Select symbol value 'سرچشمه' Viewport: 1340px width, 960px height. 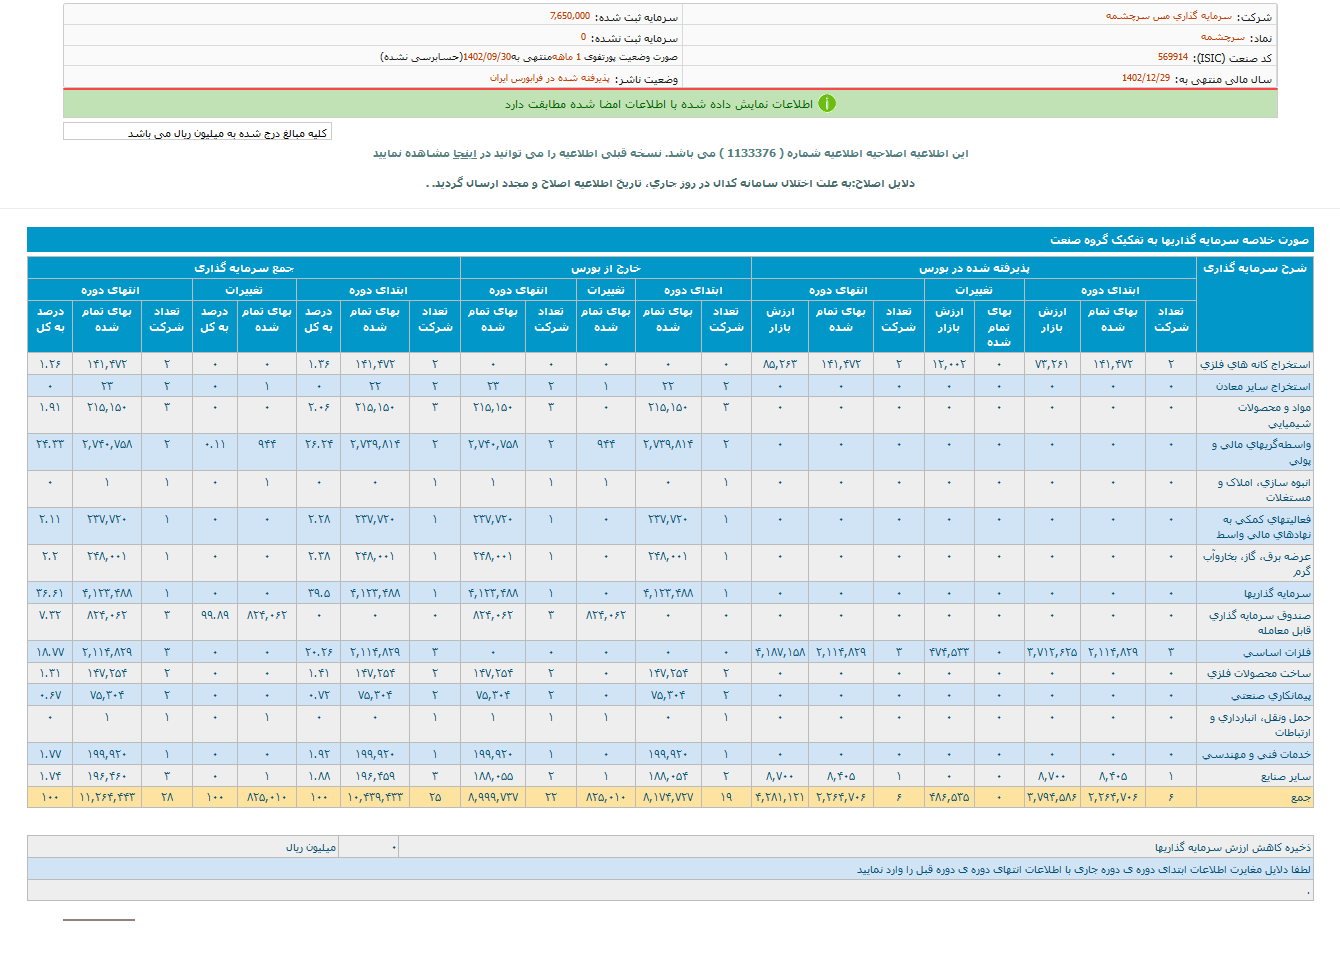[1223, 37]
